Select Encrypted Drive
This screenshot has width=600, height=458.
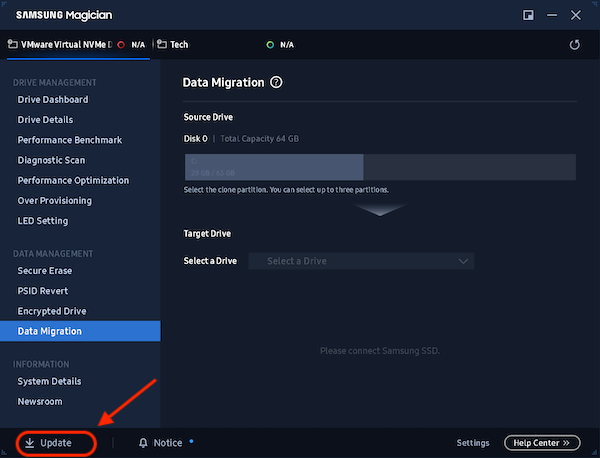pos(52,311)
